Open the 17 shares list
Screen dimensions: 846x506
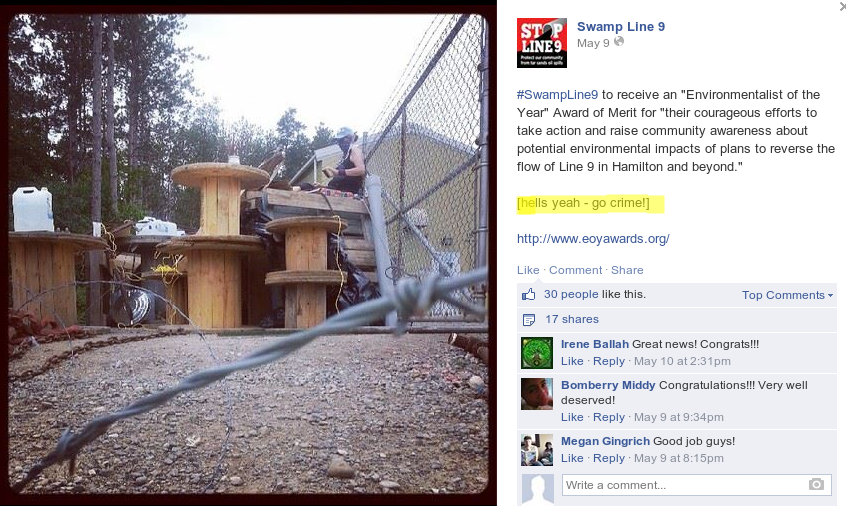click(x=572, y=319)
